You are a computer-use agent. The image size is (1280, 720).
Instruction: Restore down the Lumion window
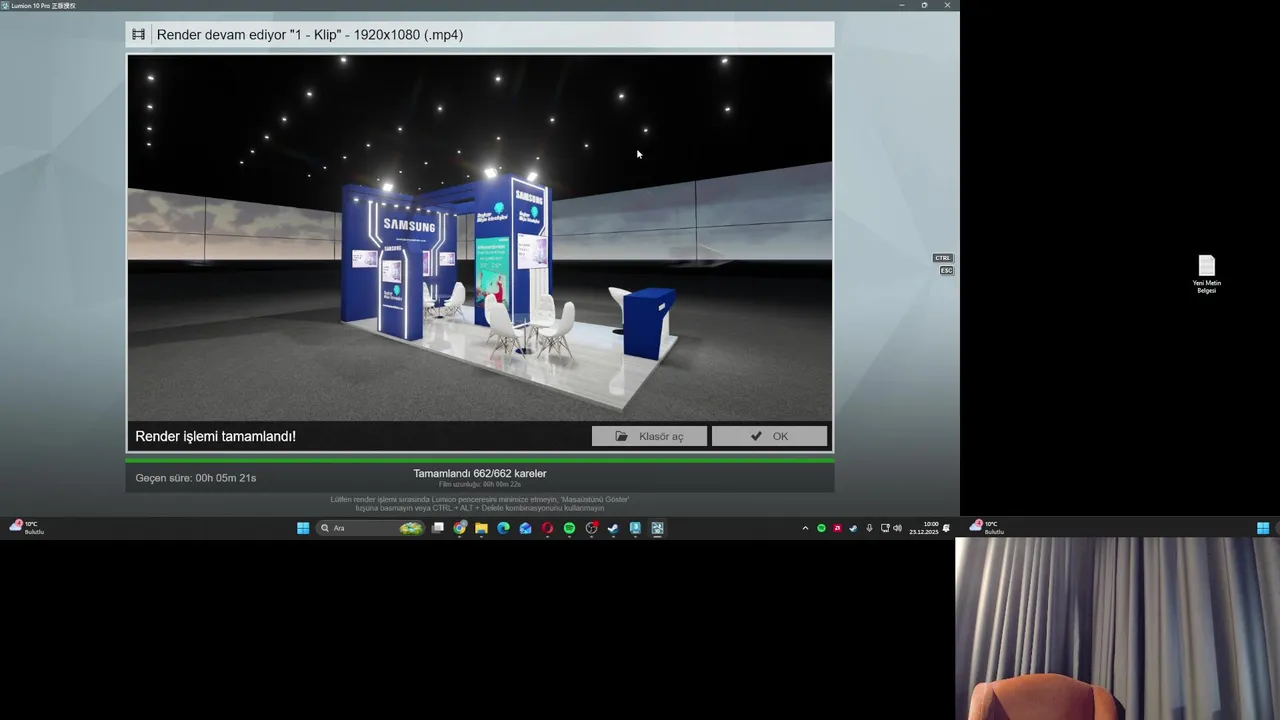click(x=924, y=5)
